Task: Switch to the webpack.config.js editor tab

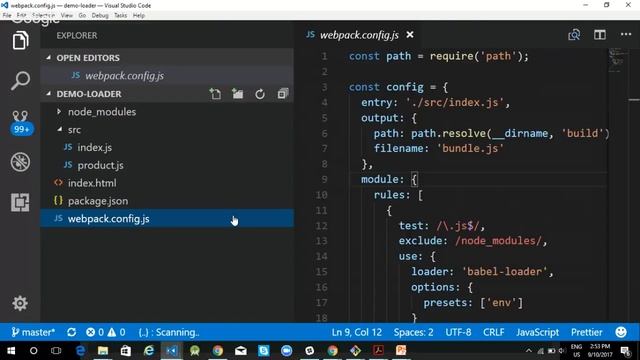Action: pyautogui.click(x=359, y=35)
